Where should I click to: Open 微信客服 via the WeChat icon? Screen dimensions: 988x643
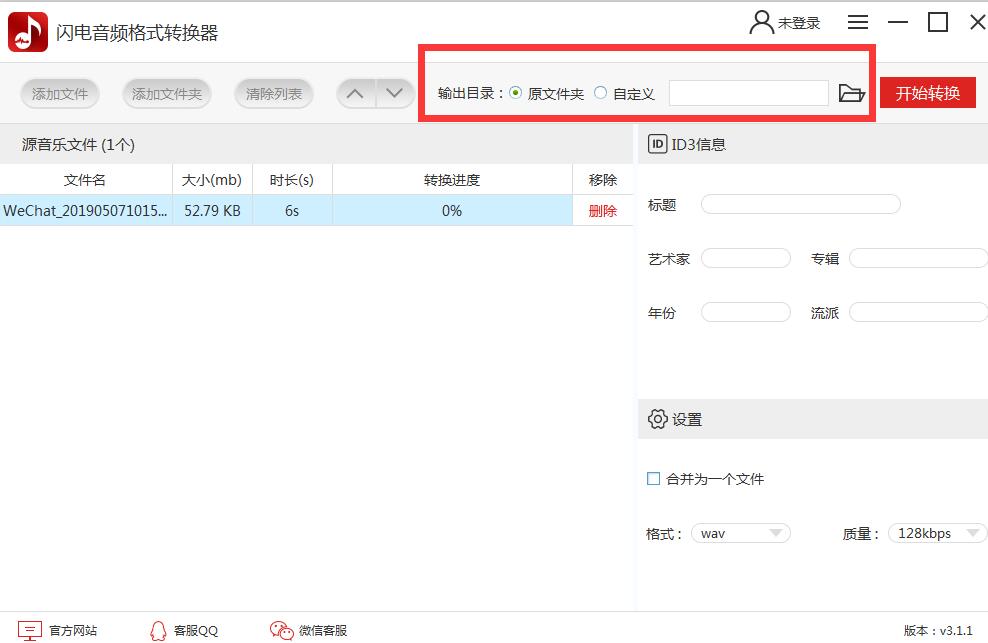click(x=280, y=631)
